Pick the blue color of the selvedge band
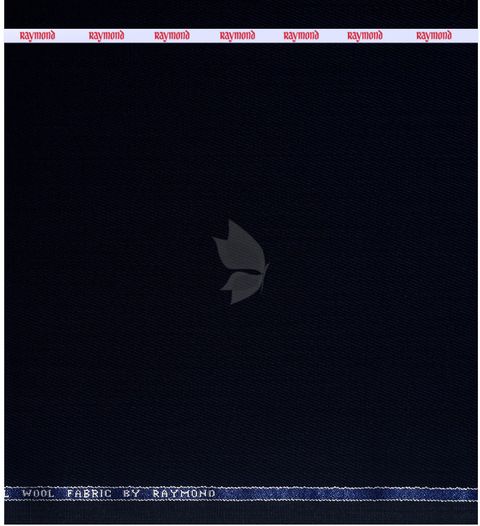This screenshot has height=526, width=480. pos(345,494)
